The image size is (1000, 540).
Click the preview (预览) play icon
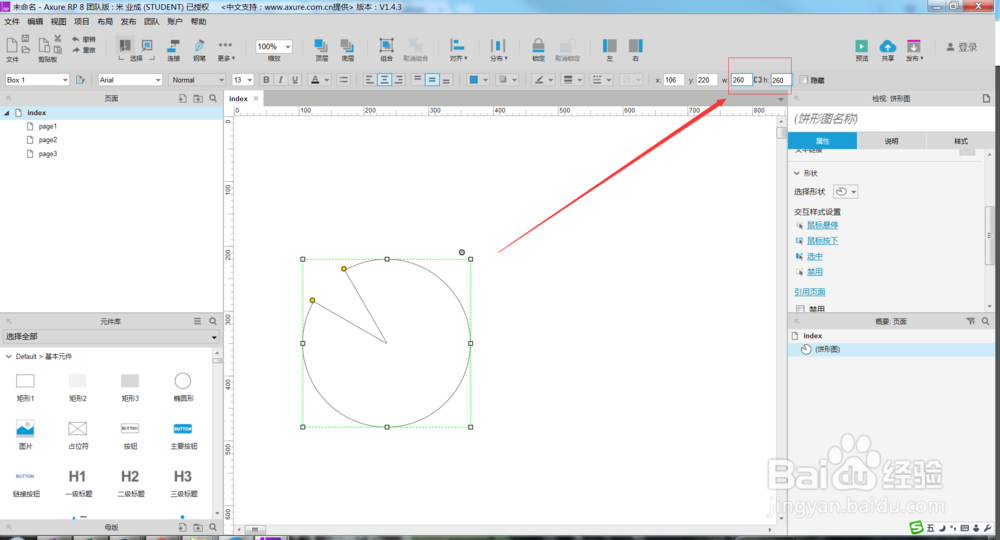click(x=862, y=46)
